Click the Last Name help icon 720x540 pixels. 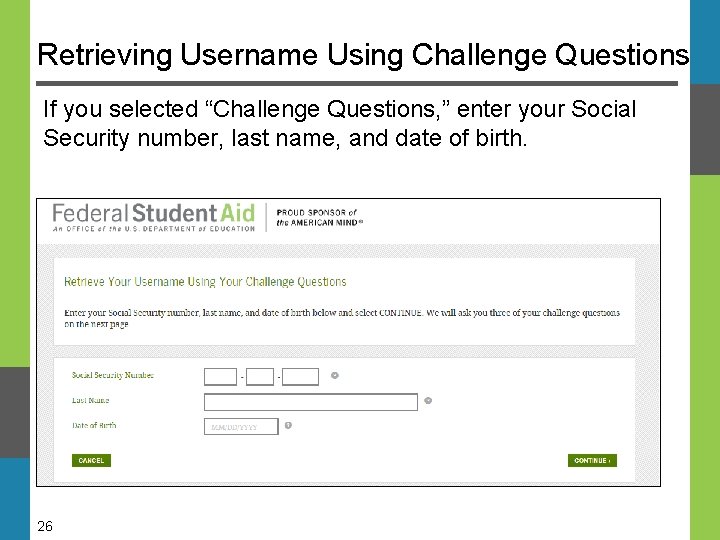pyautogui.click(x=428, y=401)
